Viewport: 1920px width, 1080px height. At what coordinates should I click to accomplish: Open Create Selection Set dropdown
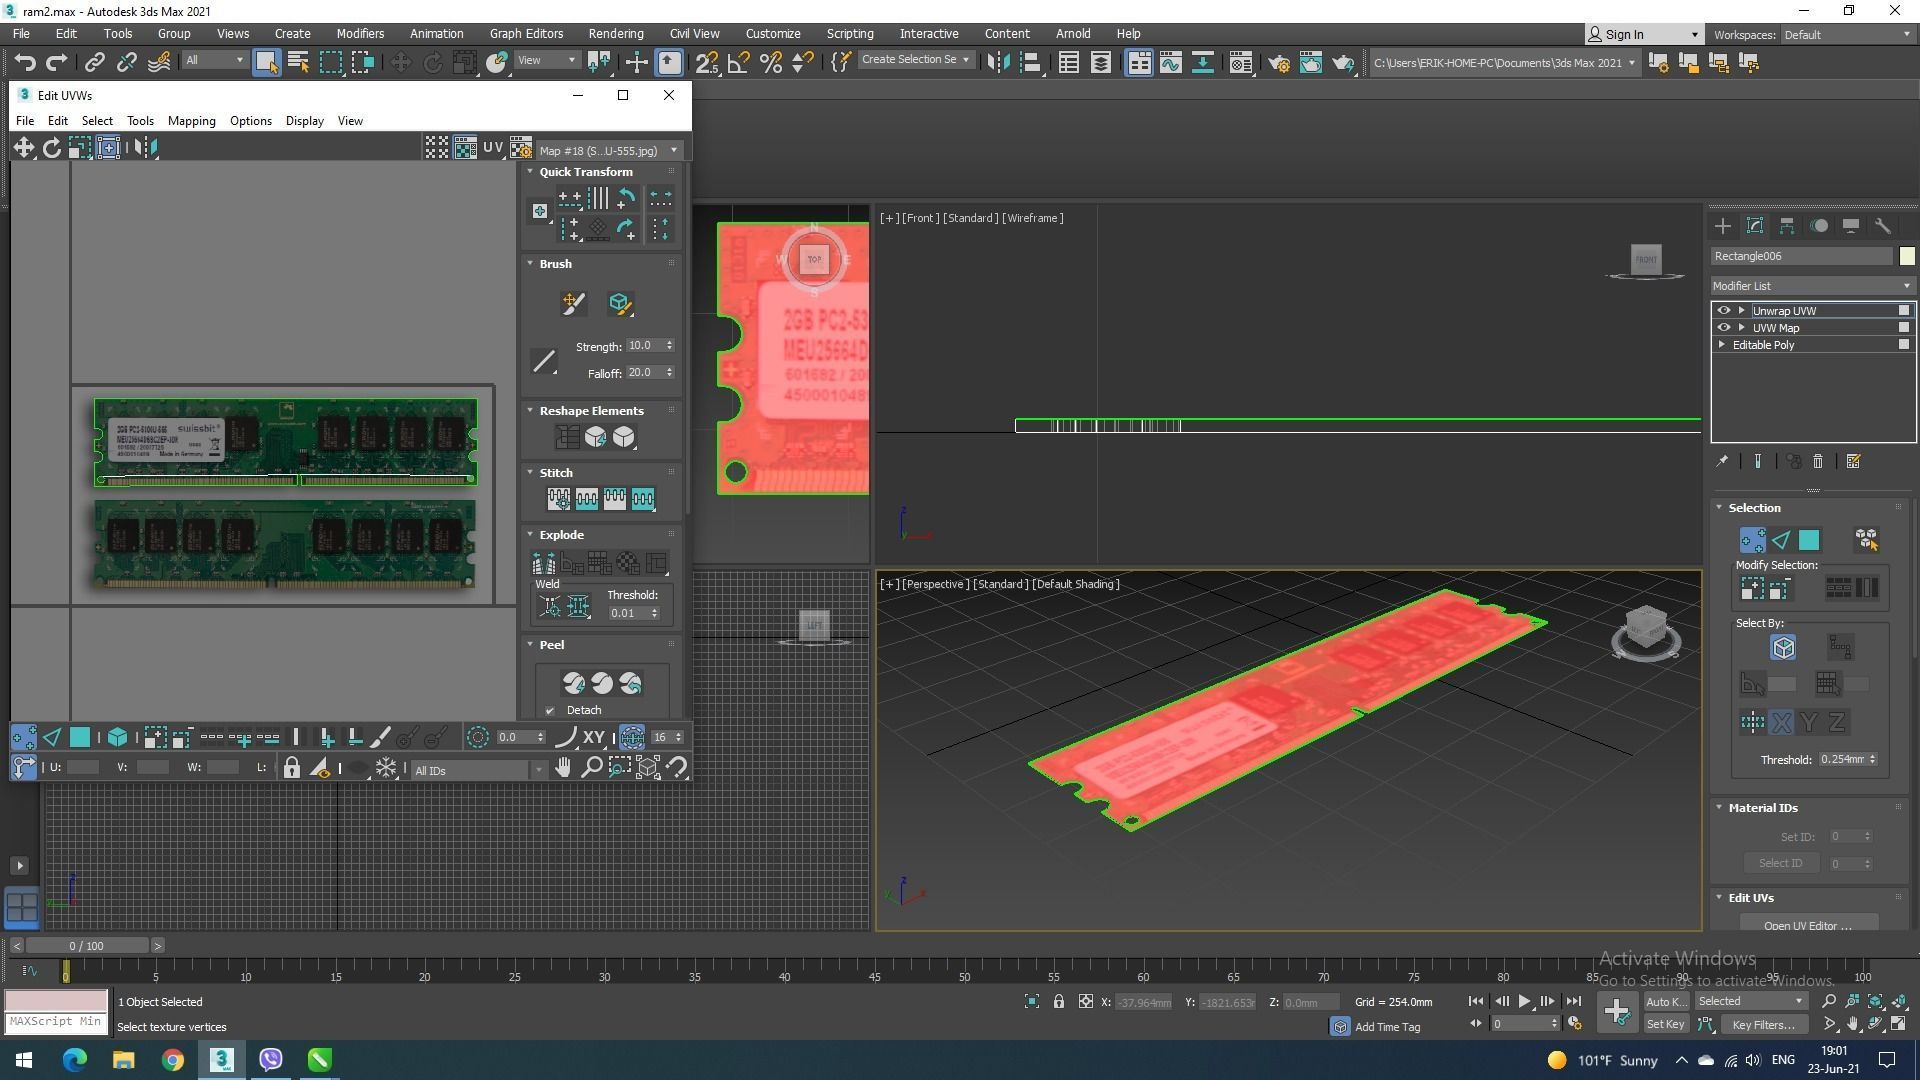pos(915,60)
